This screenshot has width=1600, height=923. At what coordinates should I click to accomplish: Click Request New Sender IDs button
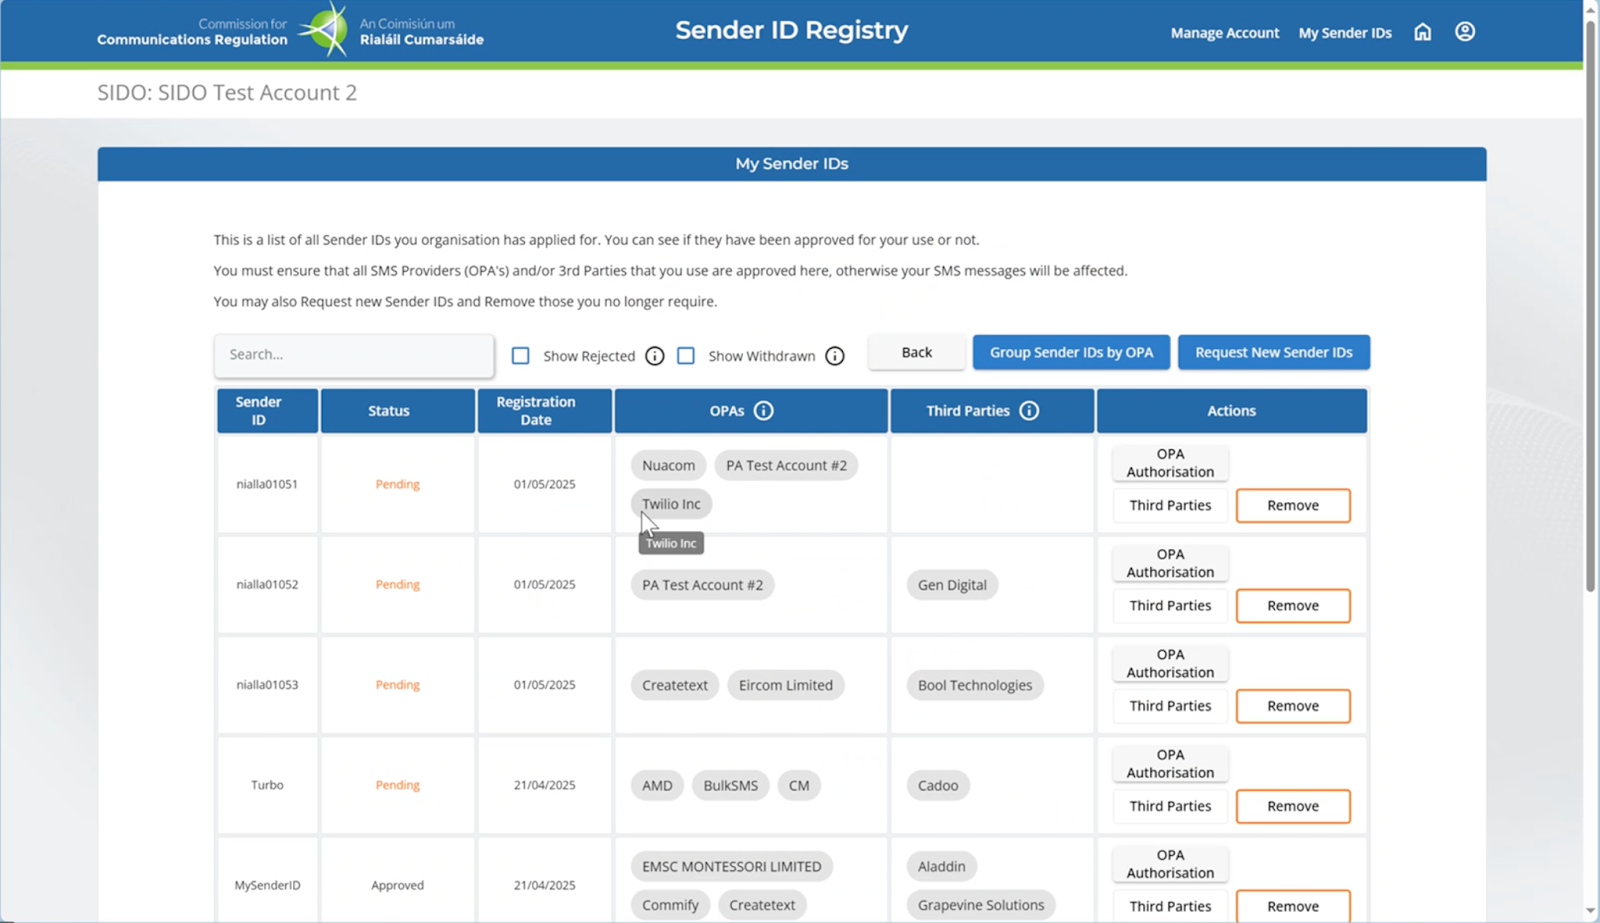click(x=1274, y=352)
